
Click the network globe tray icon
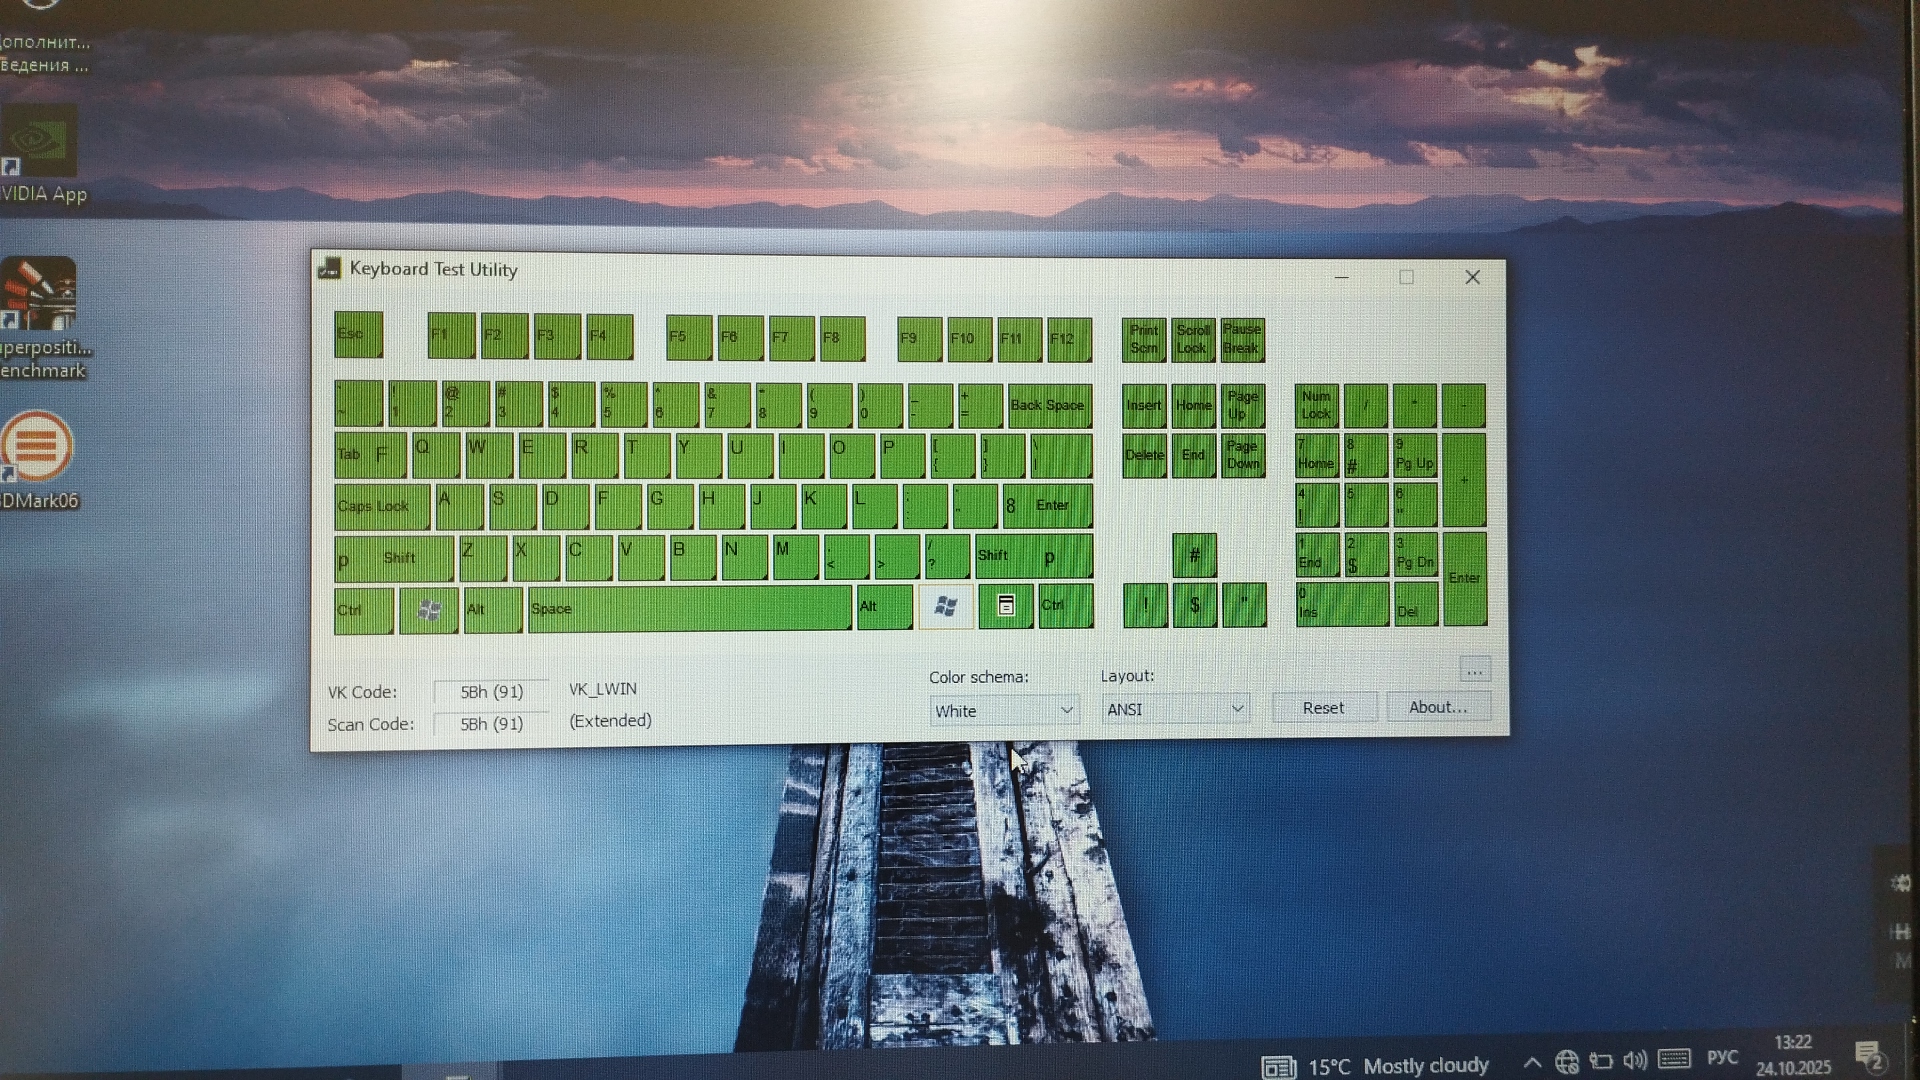click(x=1567, y=1062)
